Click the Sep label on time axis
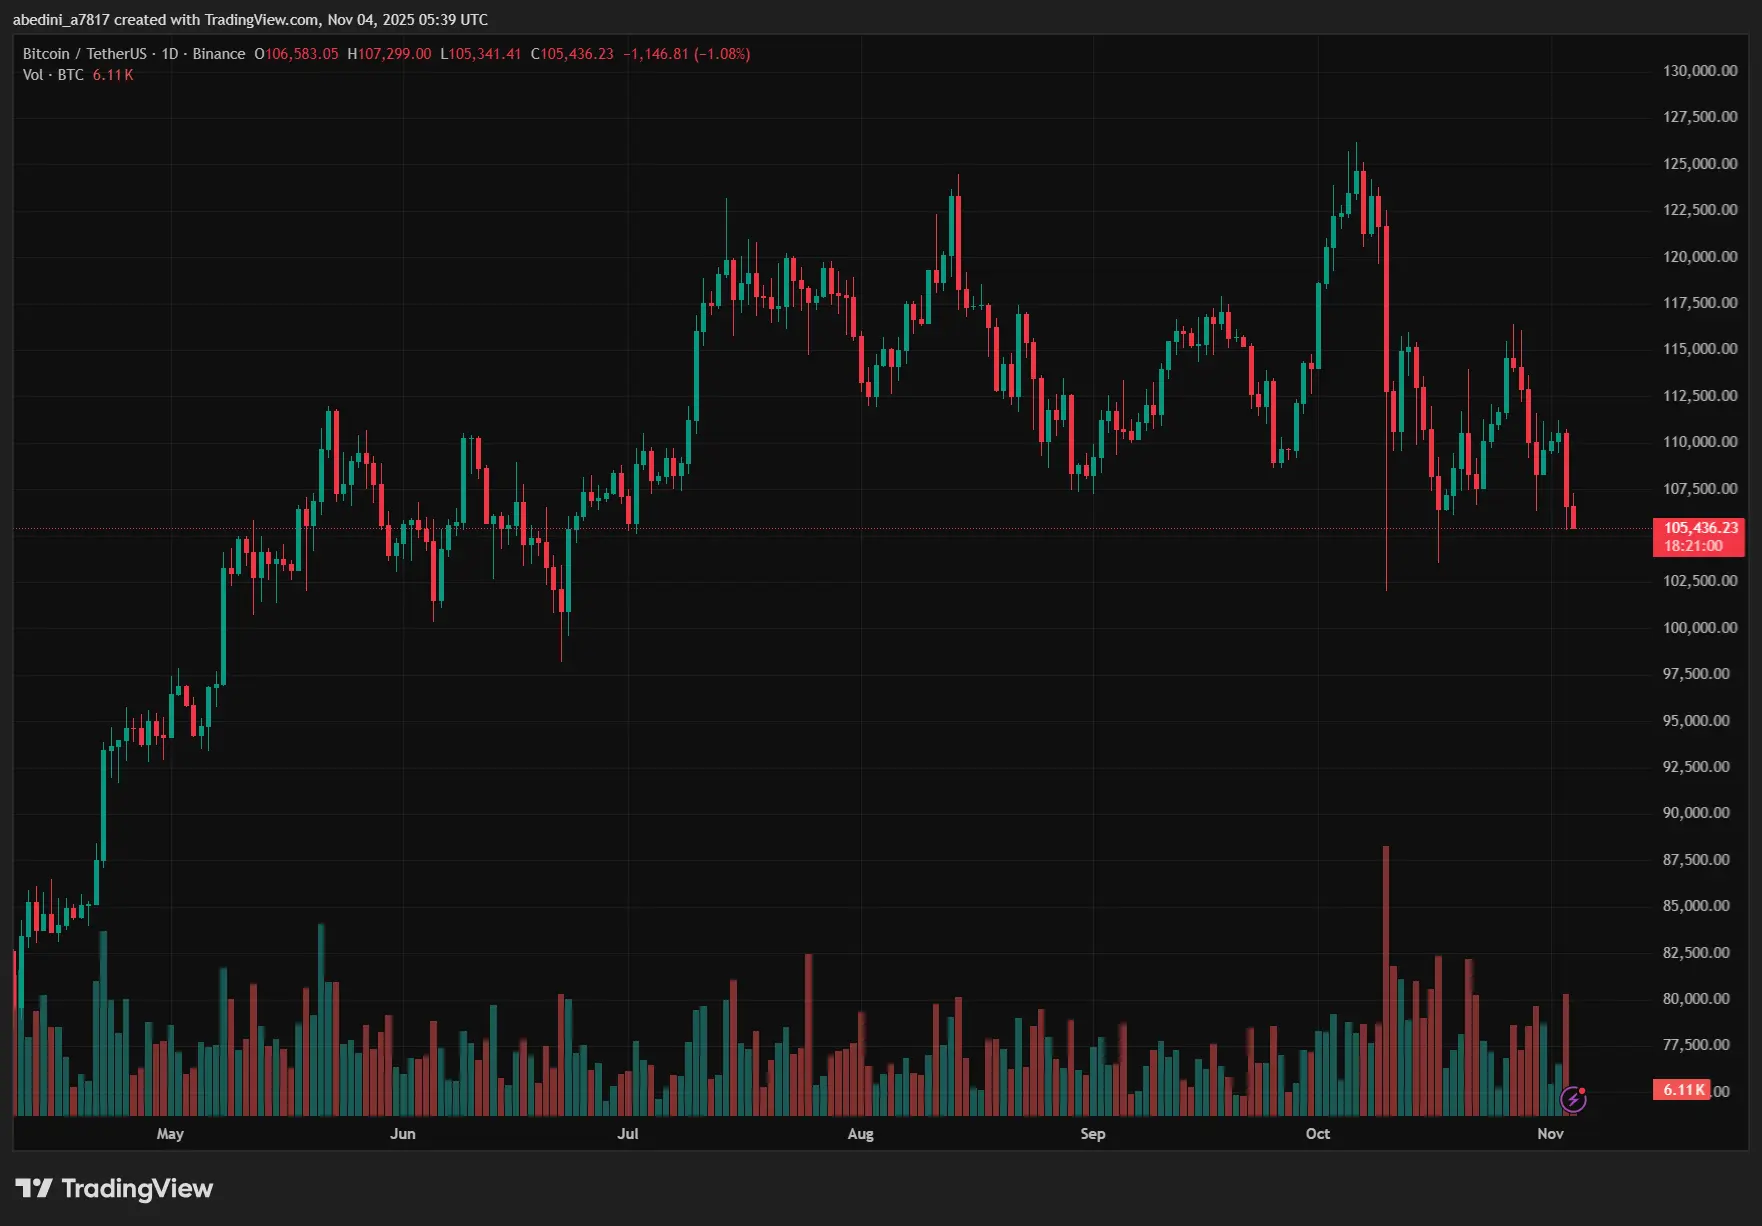Screen dimensions: 1762x1226 (1092, 1133)
